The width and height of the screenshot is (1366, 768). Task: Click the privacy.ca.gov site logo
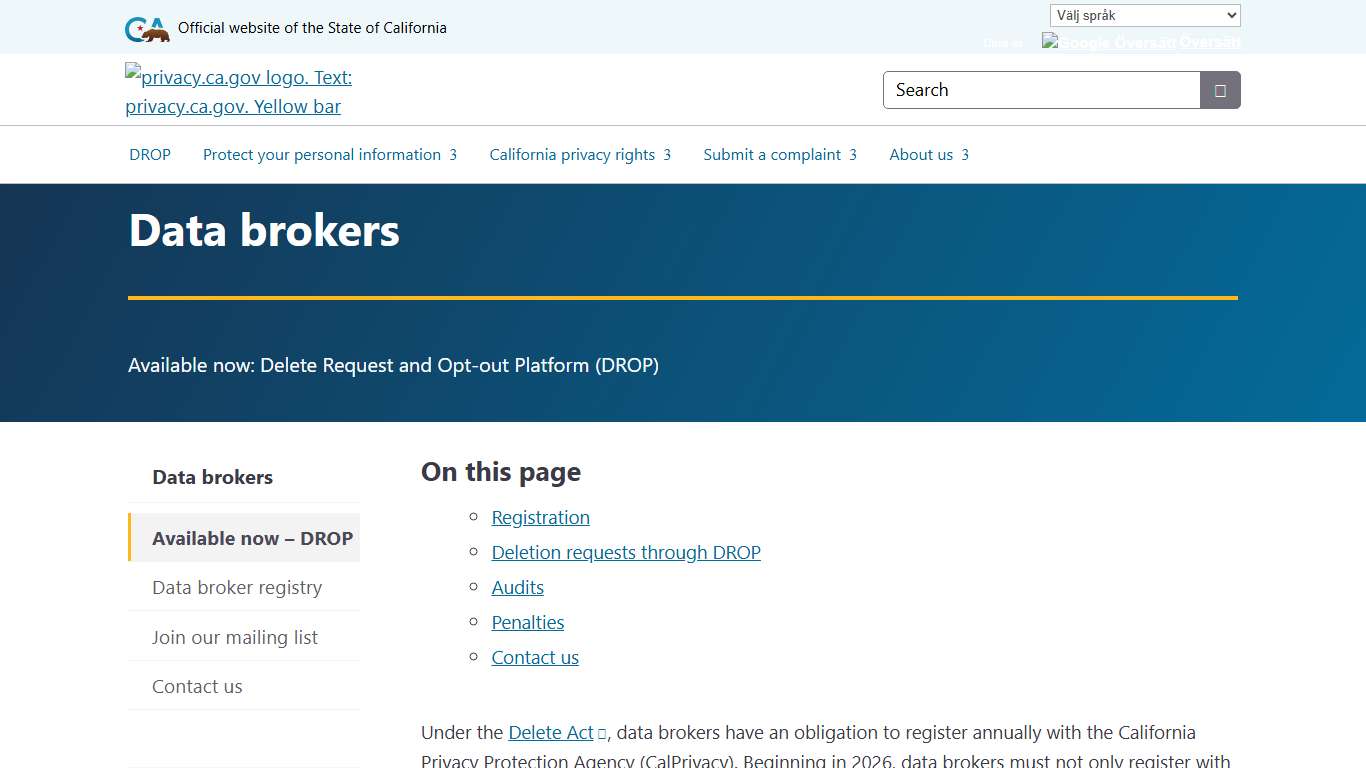238,91
